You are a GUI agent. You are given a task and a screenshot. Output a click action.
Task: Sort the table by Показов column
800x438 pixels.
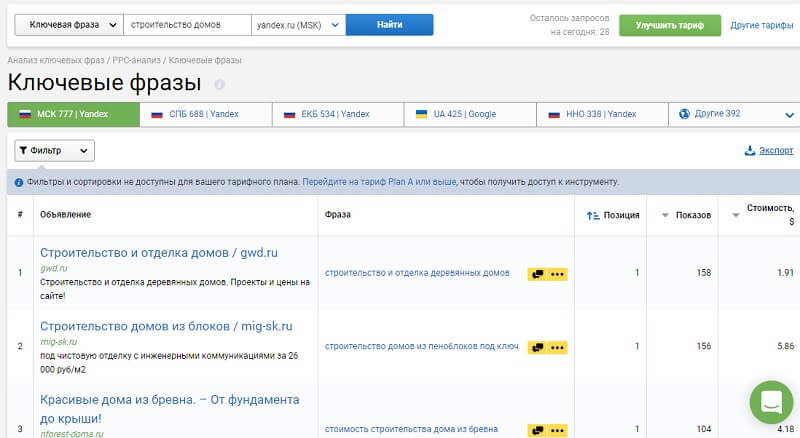[685, 215]
